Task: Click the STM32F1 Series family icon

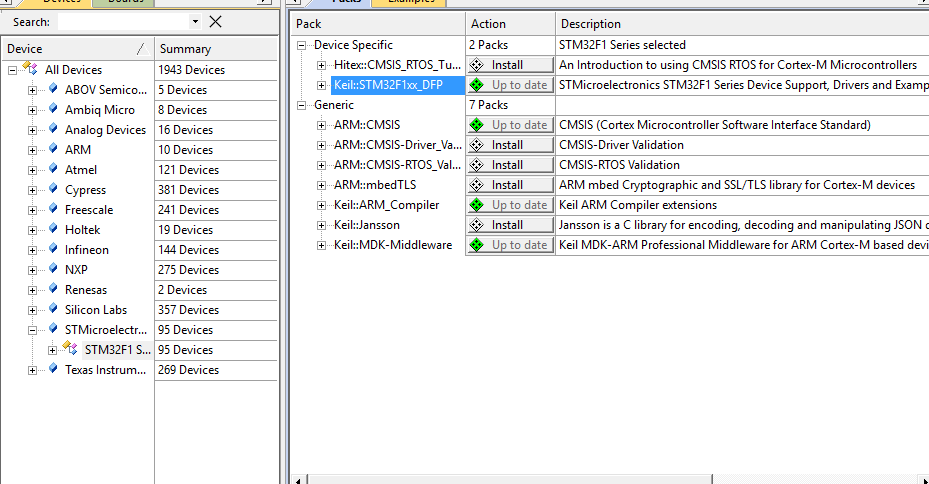Action: [70, 348]
